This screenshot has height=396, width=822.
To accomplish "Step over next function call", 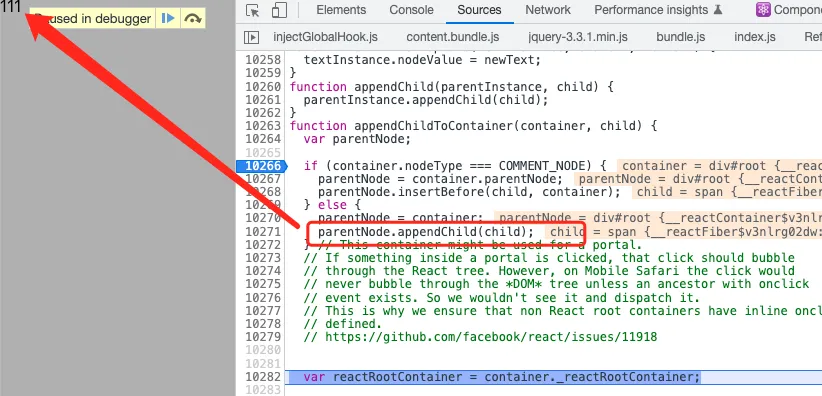I will [193, 18].
